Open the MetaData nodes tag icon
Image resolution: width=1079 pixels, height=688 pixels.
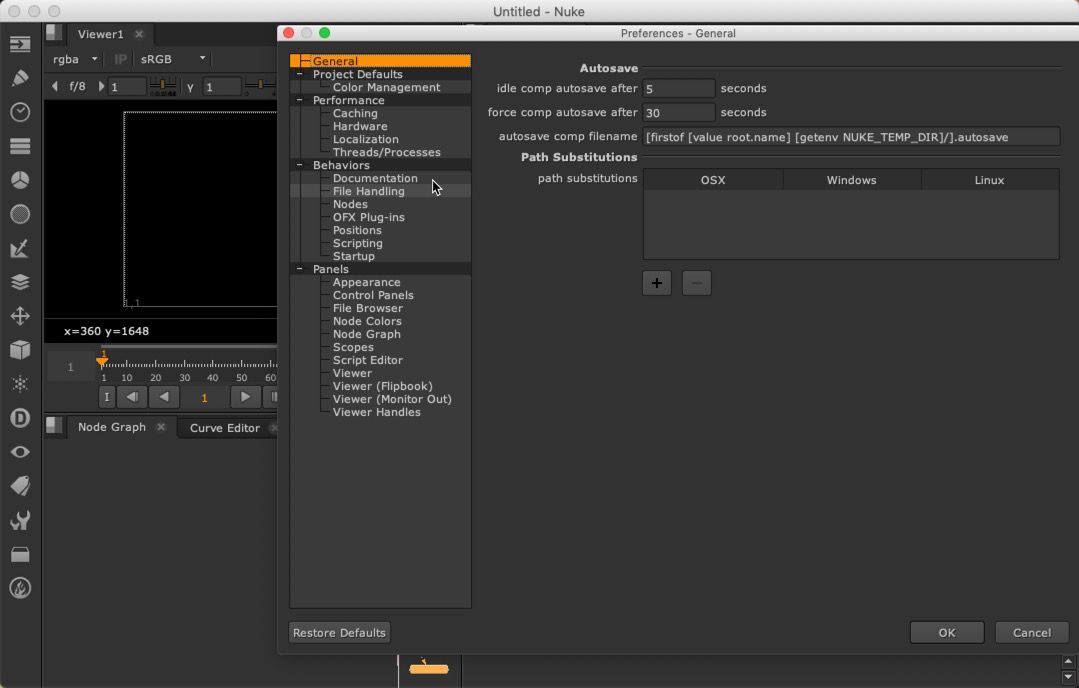coord(20,486)
